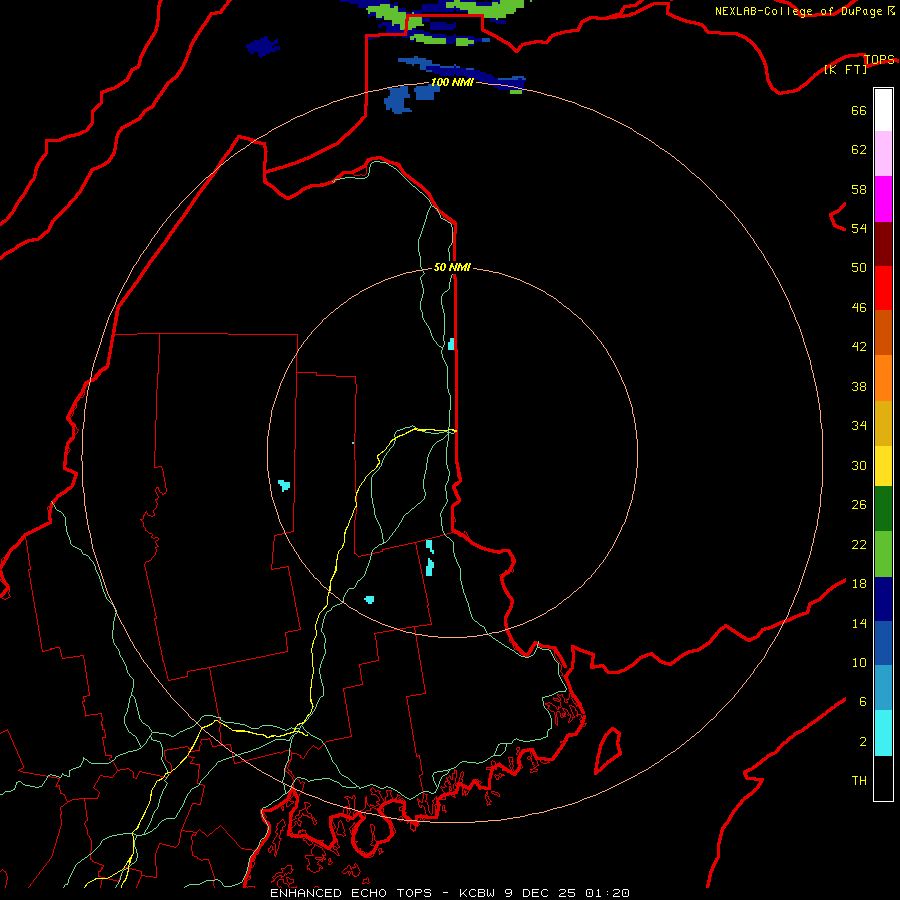This screenshot has width=900, height=900.
Task: Click the gold 34-38 kft legend swatch
Action: tap(883, 423)
